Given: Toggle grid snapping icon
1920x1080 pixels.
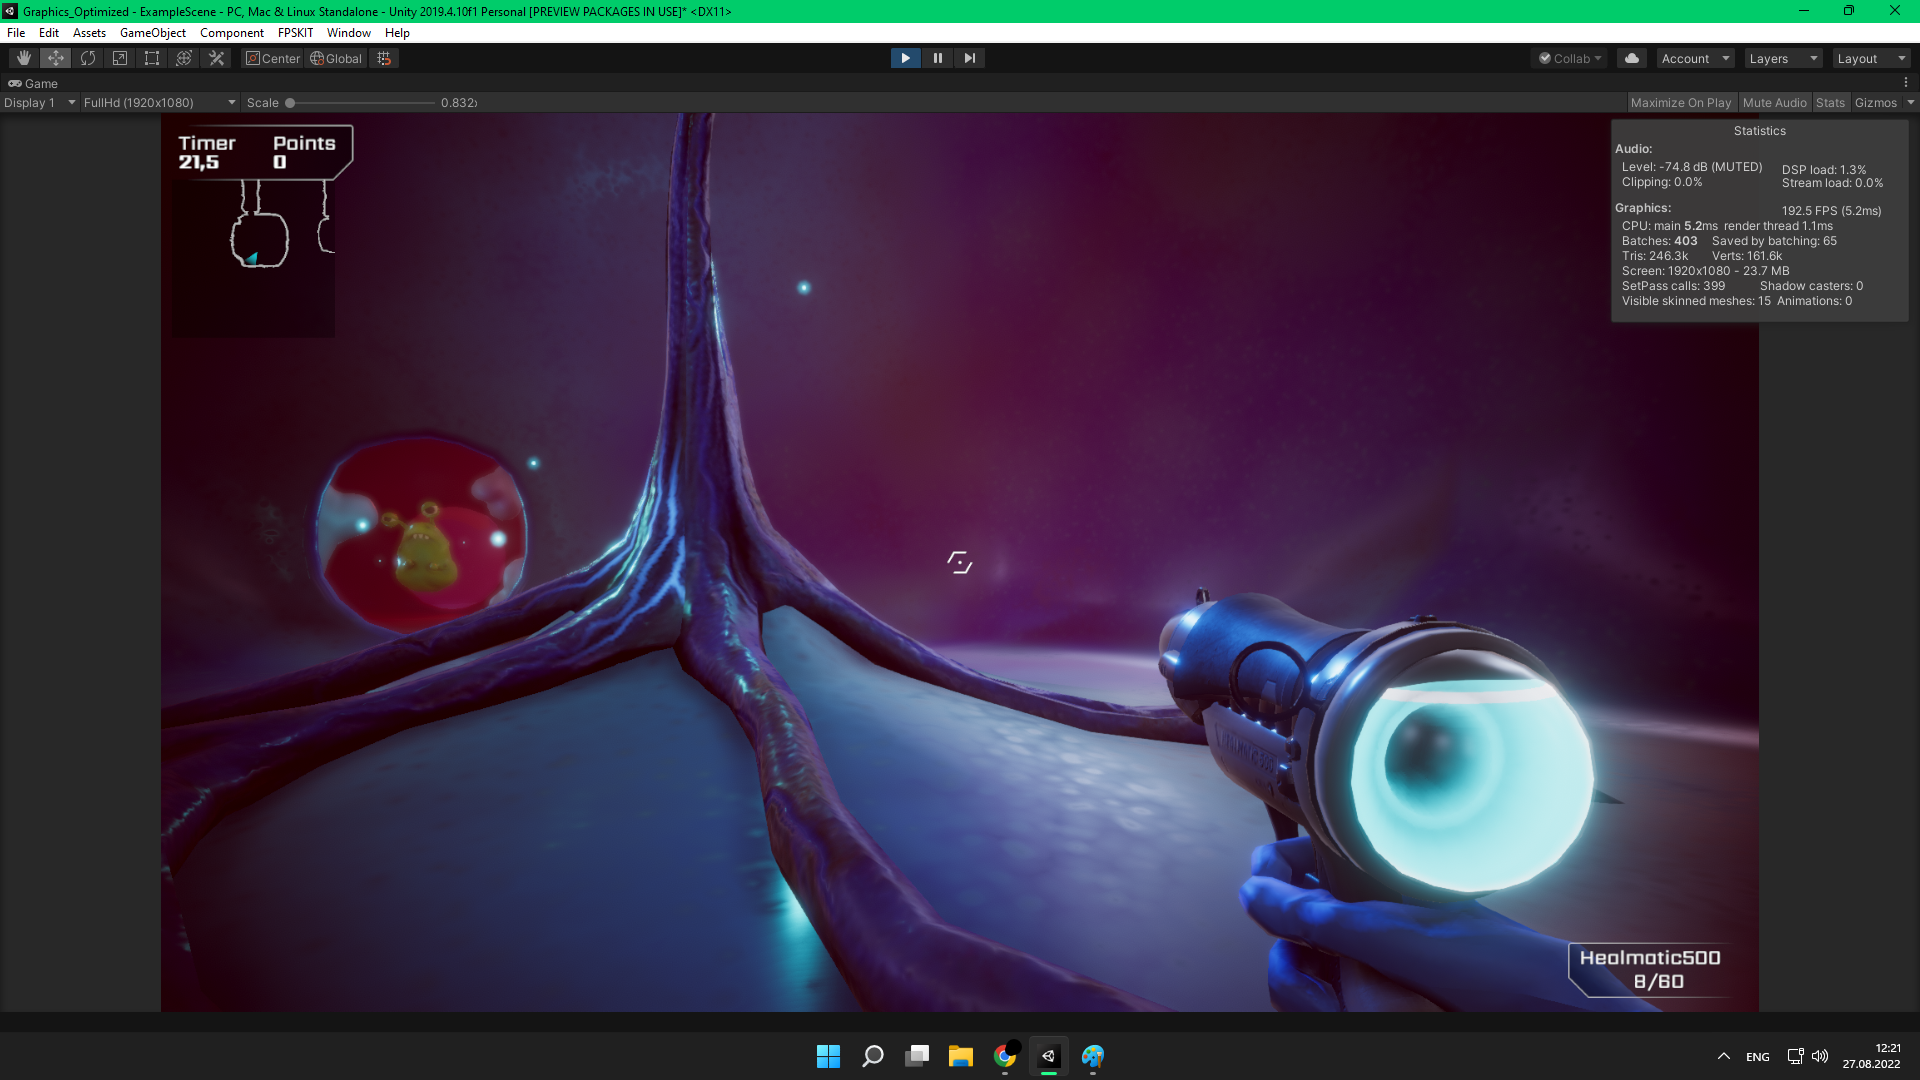Looking at the screenshot, I should tap(384, 58).
